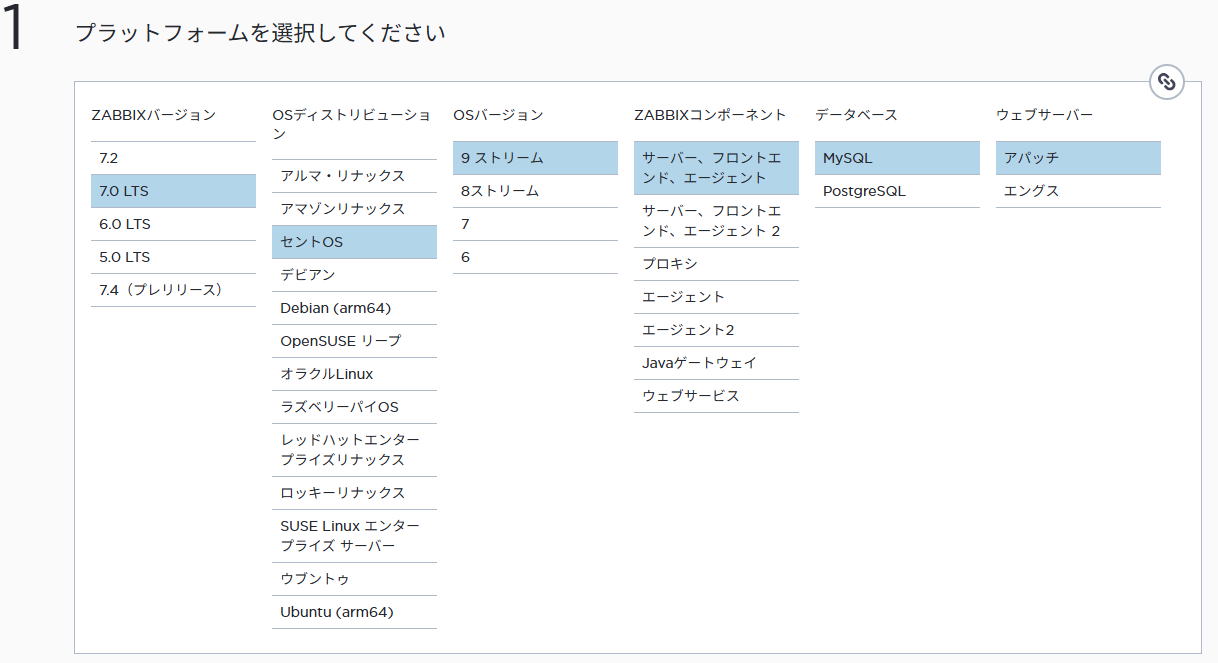1218x663 pixels.
Task: Select Debian (arm64) distribution
Action: point(354,308)
